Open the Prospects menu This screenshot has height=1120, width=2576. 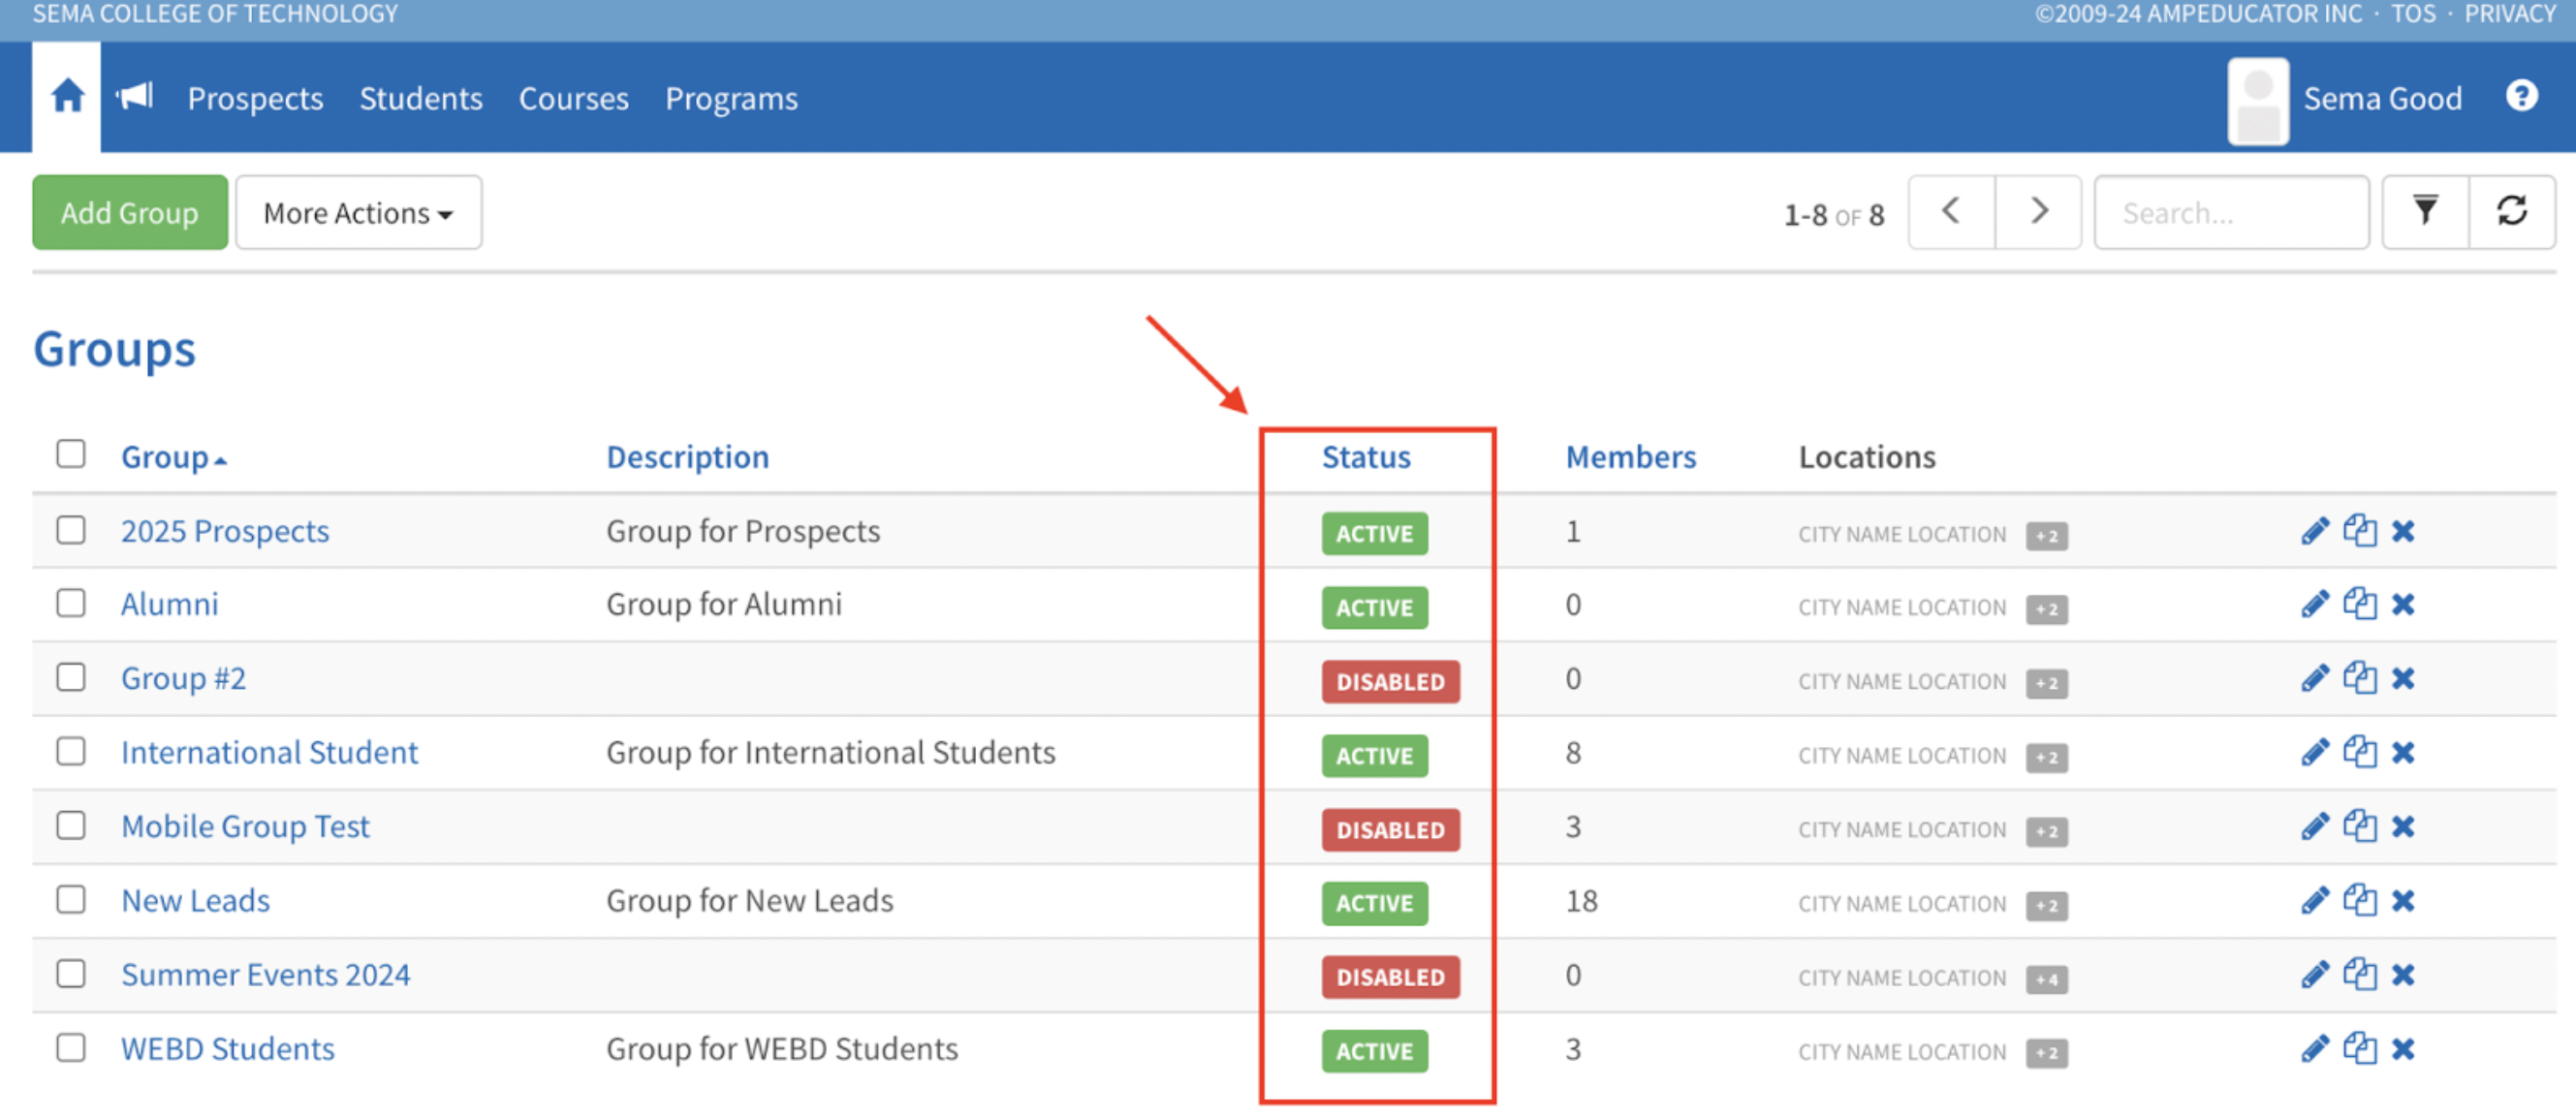pyautogui.click(x=255, y=99)
